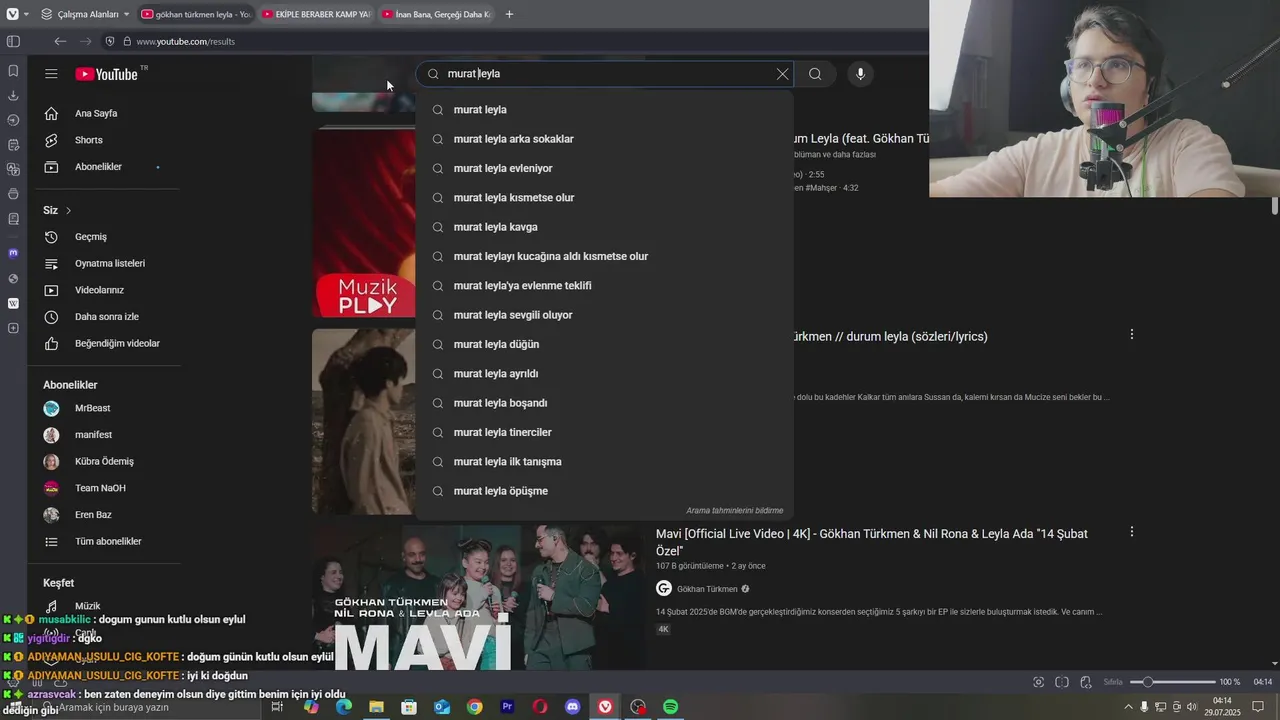
Task: Open YouTube hamburger guide menu
Action: (x=51, y=74)
